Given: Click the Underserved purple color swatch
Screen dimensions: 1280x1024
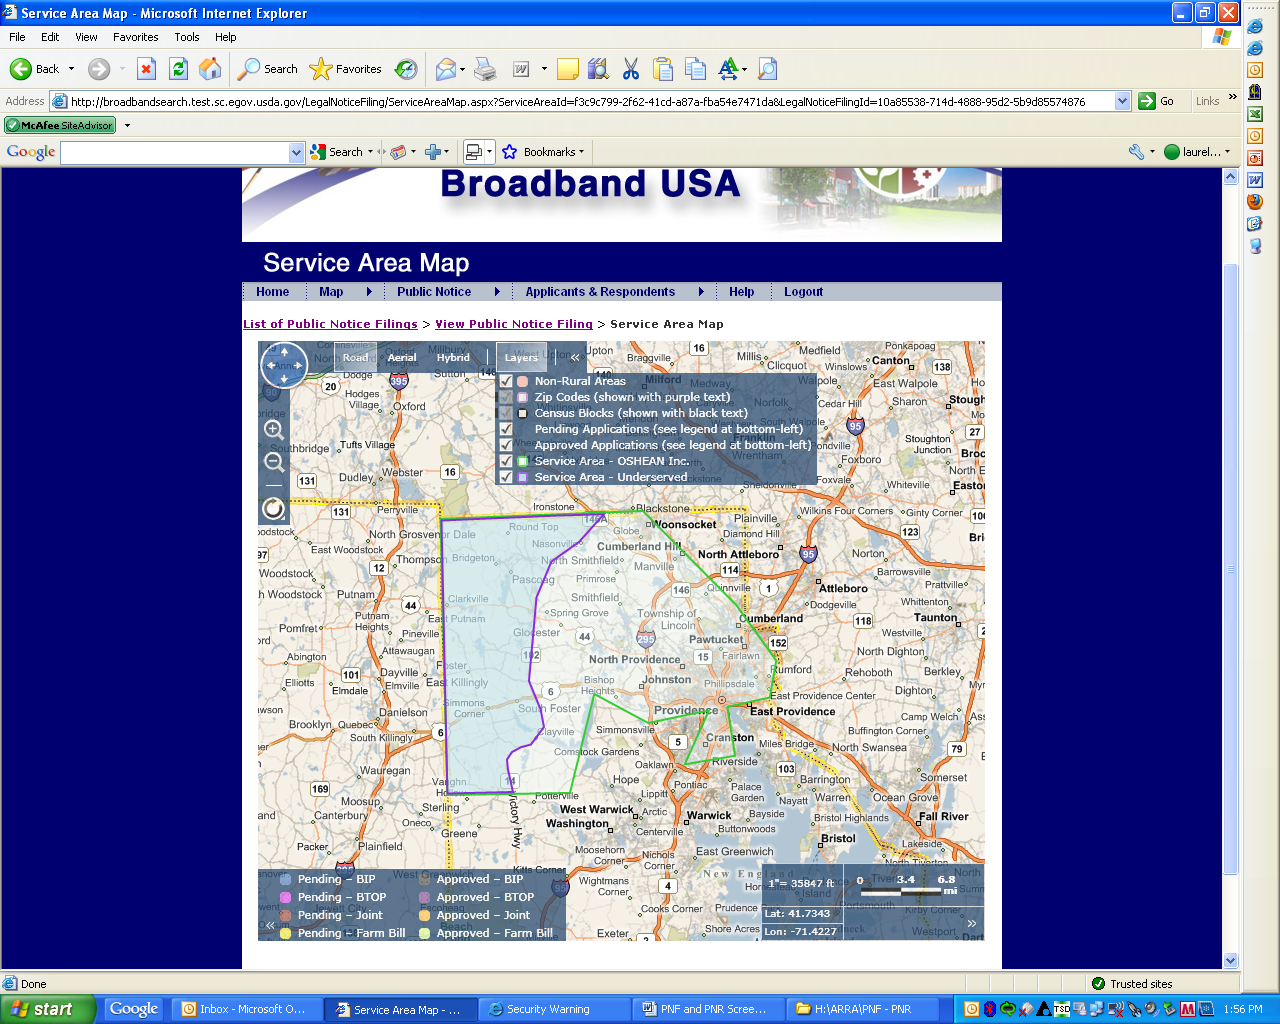Looking at the screenshot, I should click(x=522, y=477).
